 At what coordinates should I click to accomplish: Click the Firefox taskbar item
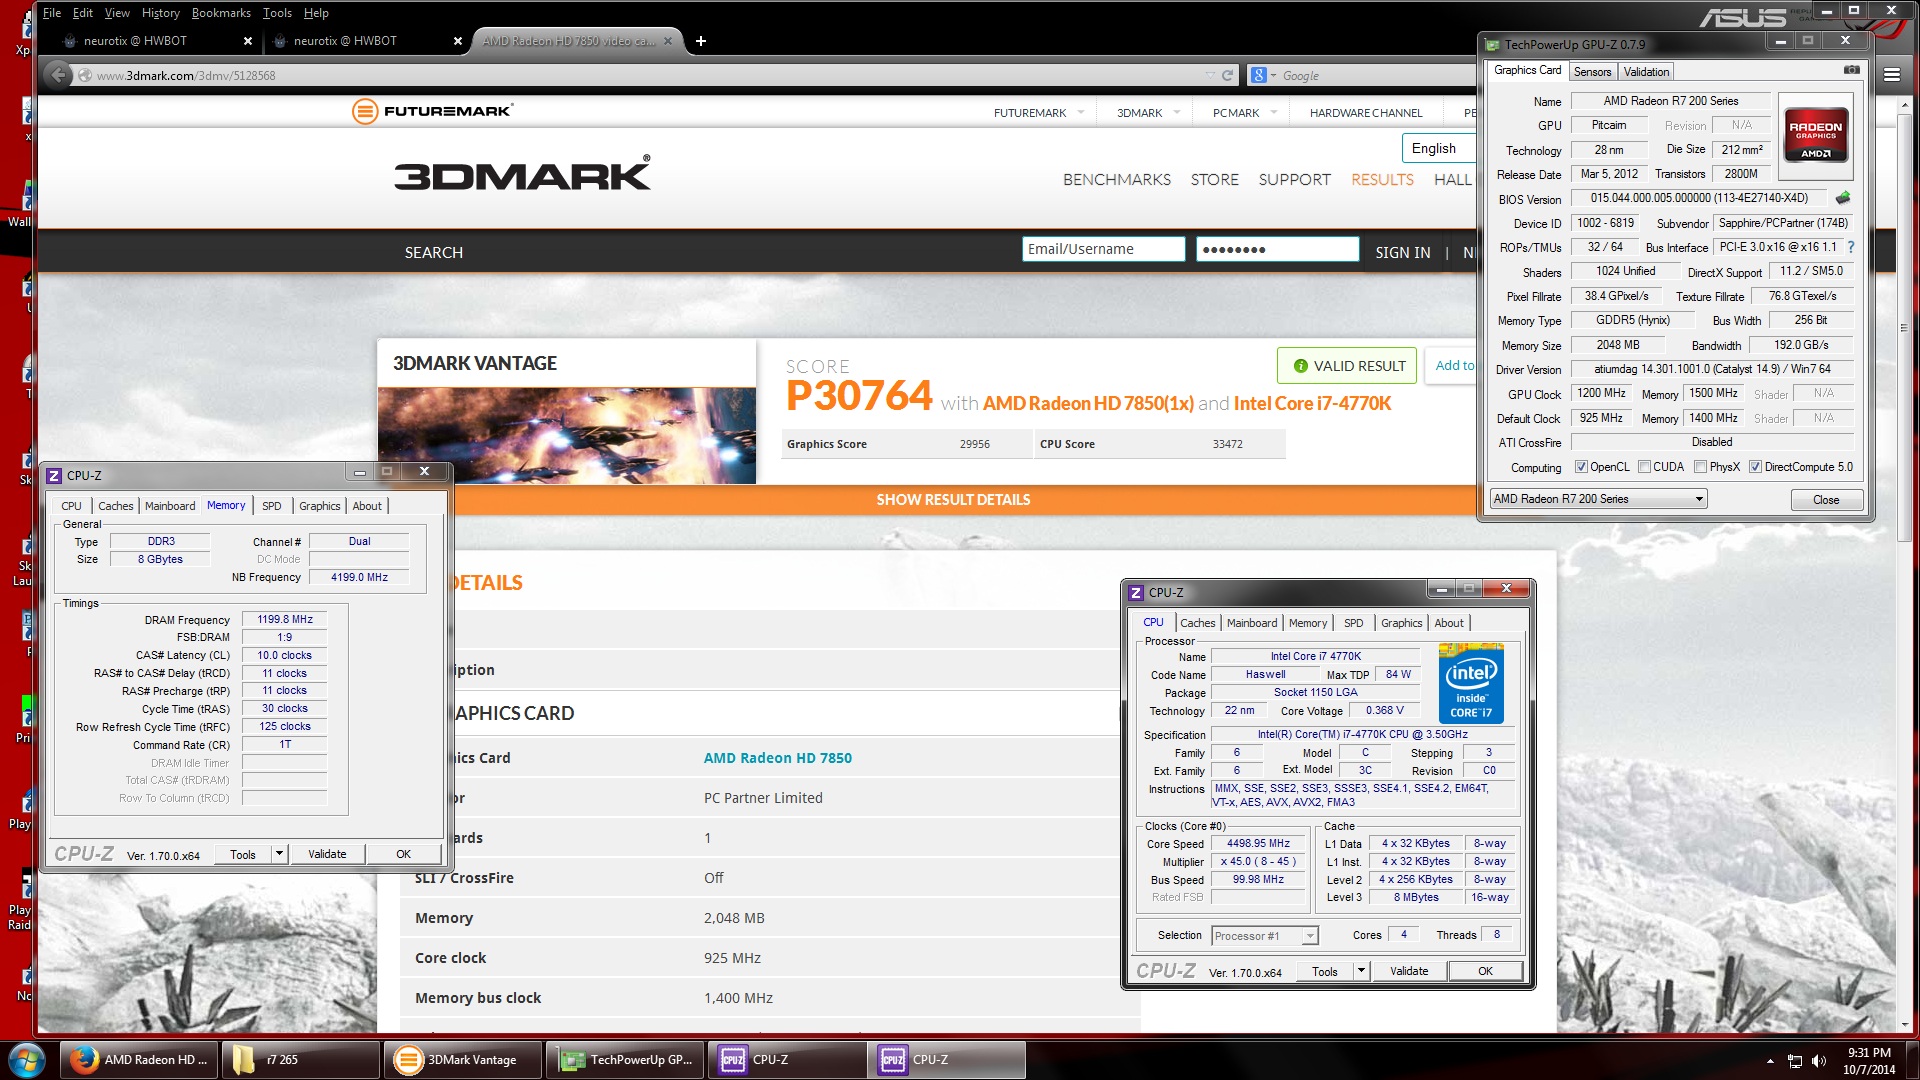point(139,1060)
